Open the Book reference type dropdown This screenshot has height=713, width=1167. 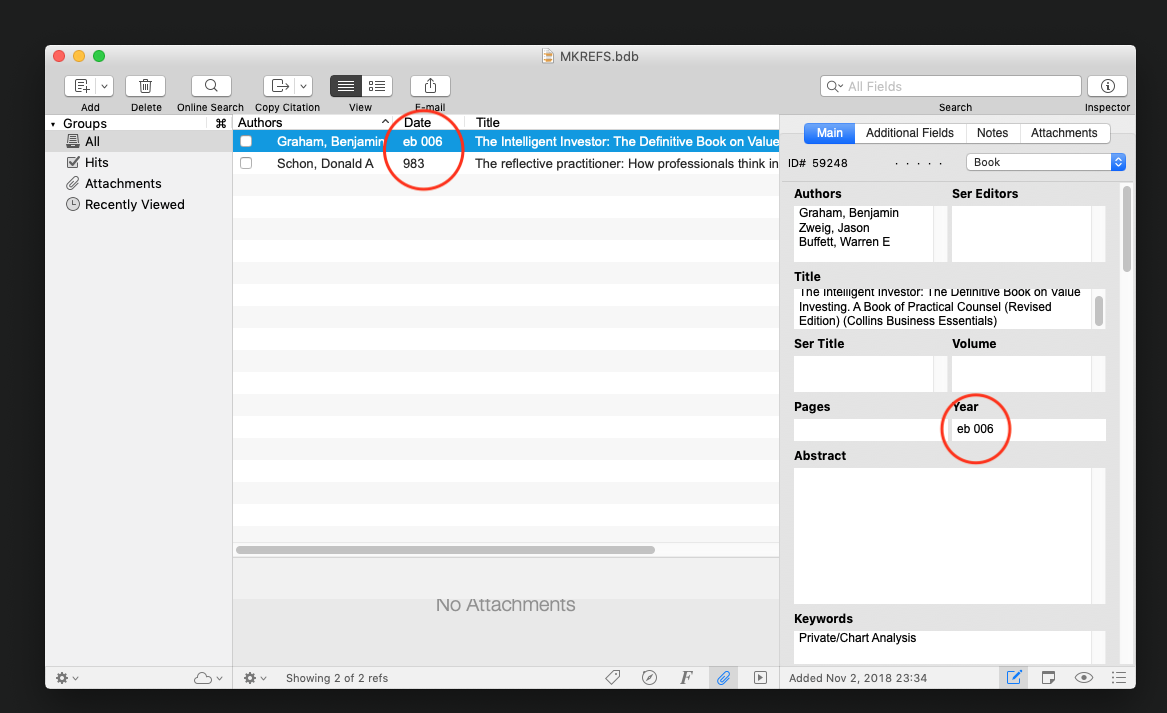1046,162
